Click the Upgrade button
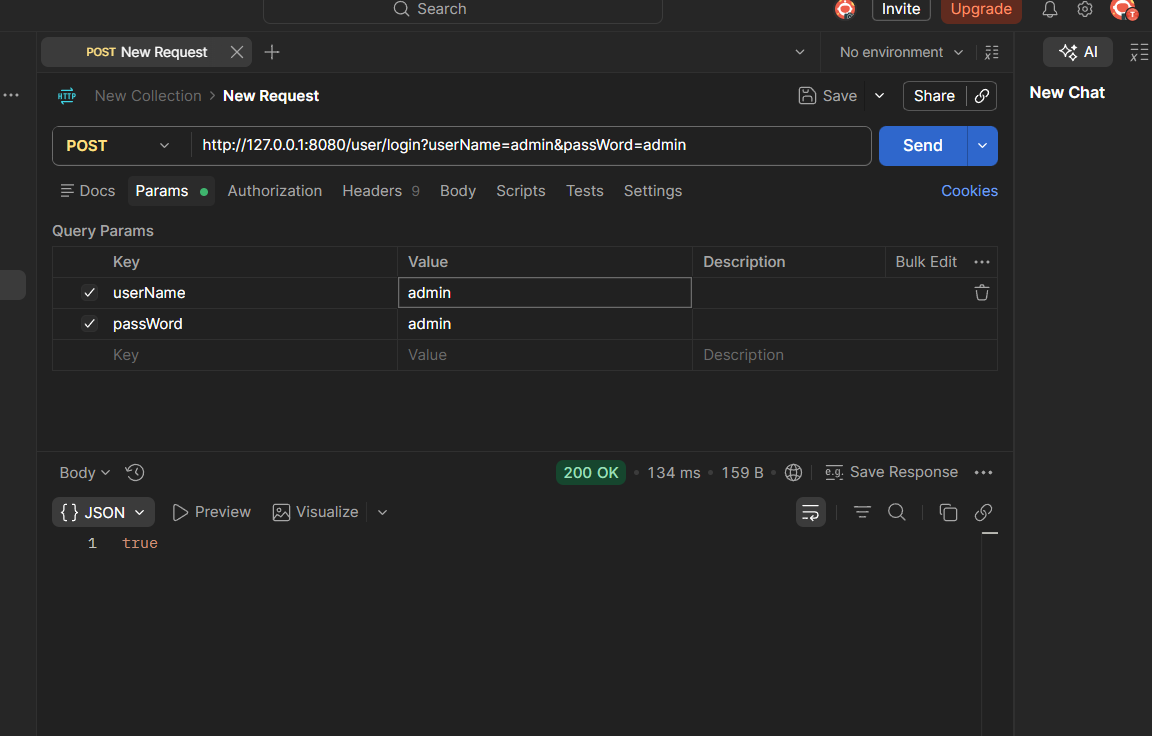 pyautogui.click(x=981, y=9)
